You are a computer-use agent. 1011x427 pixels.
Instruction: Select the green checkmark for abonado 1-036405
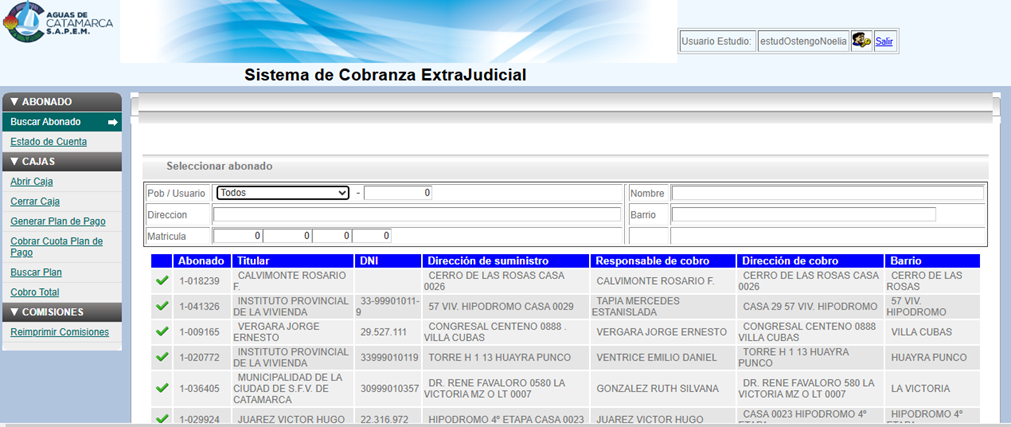(x=162, y=388)
